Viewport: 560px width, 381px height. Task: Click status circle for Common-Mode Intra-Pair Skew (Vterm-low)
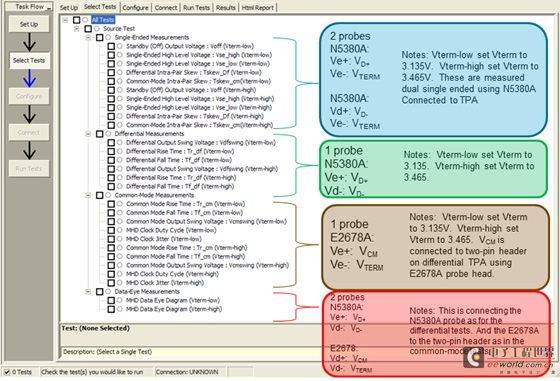[120, 81]
